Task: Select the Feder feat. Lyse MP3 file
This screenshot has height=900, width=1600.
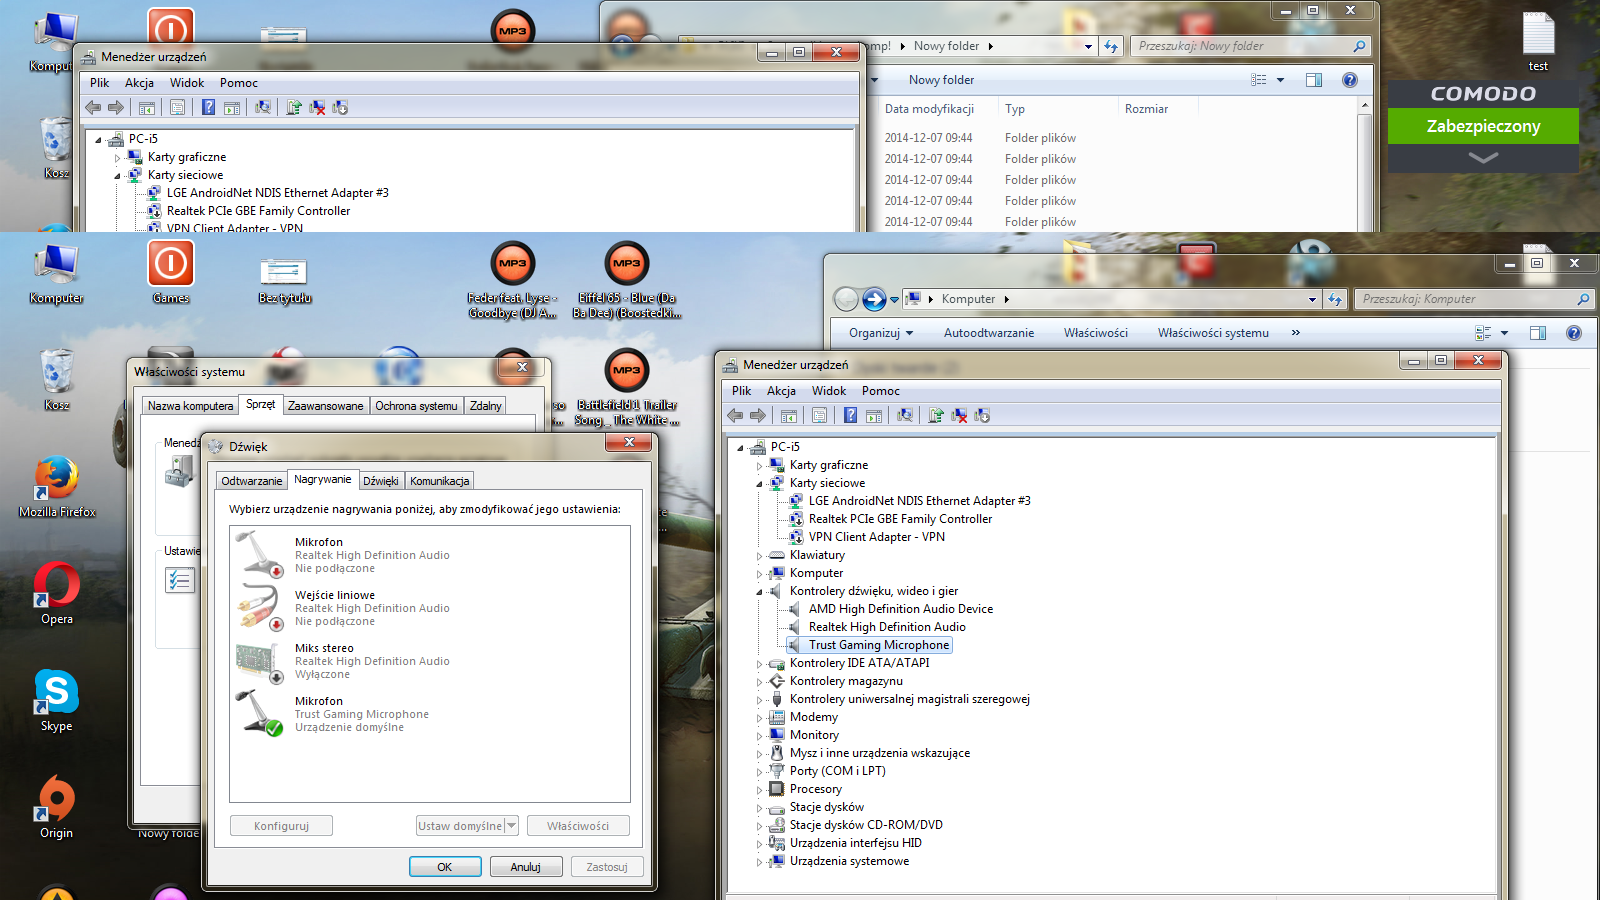Action: (512, 280)
